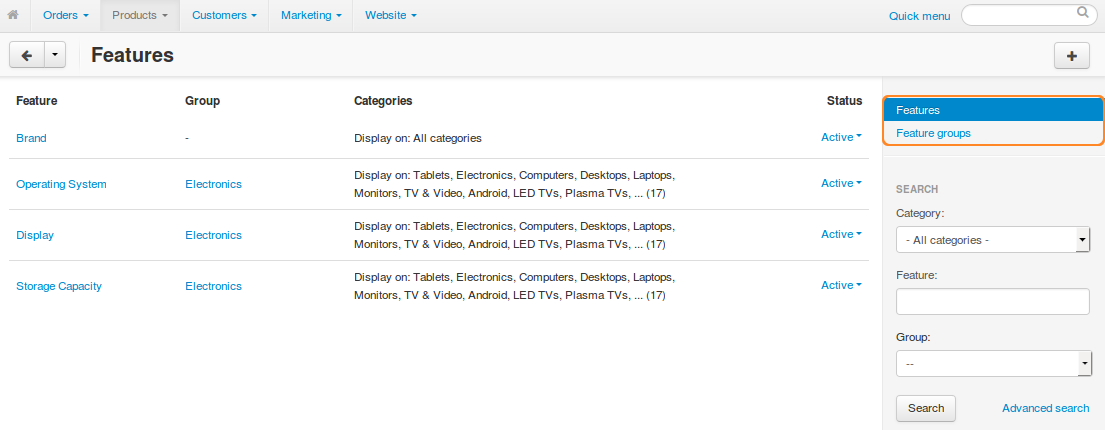Change Active status for Operating System

pos(841,183)
